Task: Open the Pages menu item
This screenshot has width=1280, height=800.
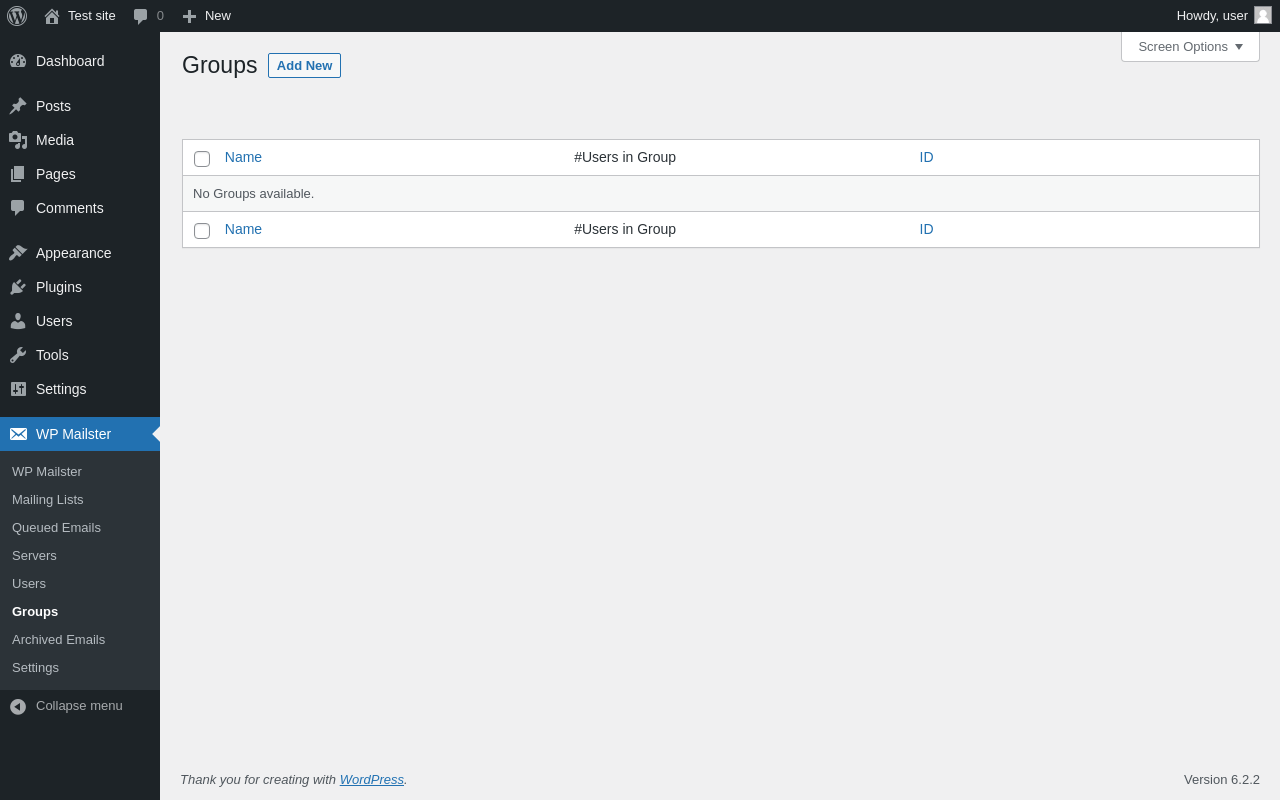Action: pos(80,174)
